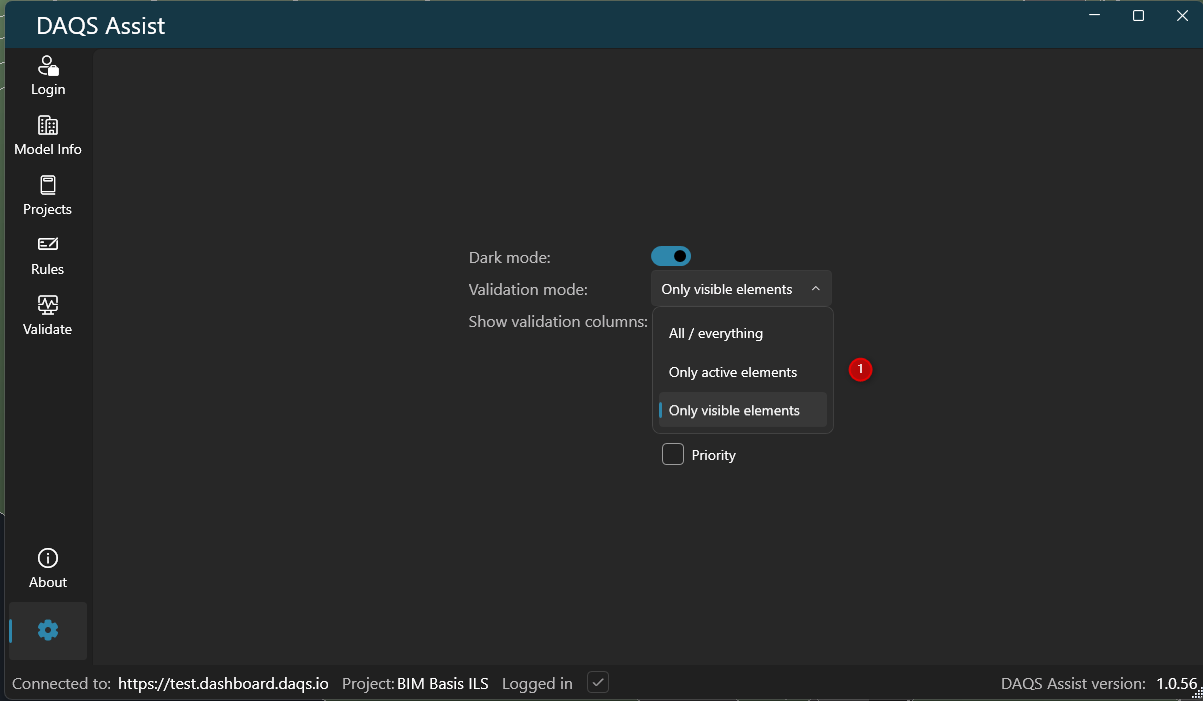The image size is (1203, 701).
Task: Open the Rules section
Action: (47, 256)
